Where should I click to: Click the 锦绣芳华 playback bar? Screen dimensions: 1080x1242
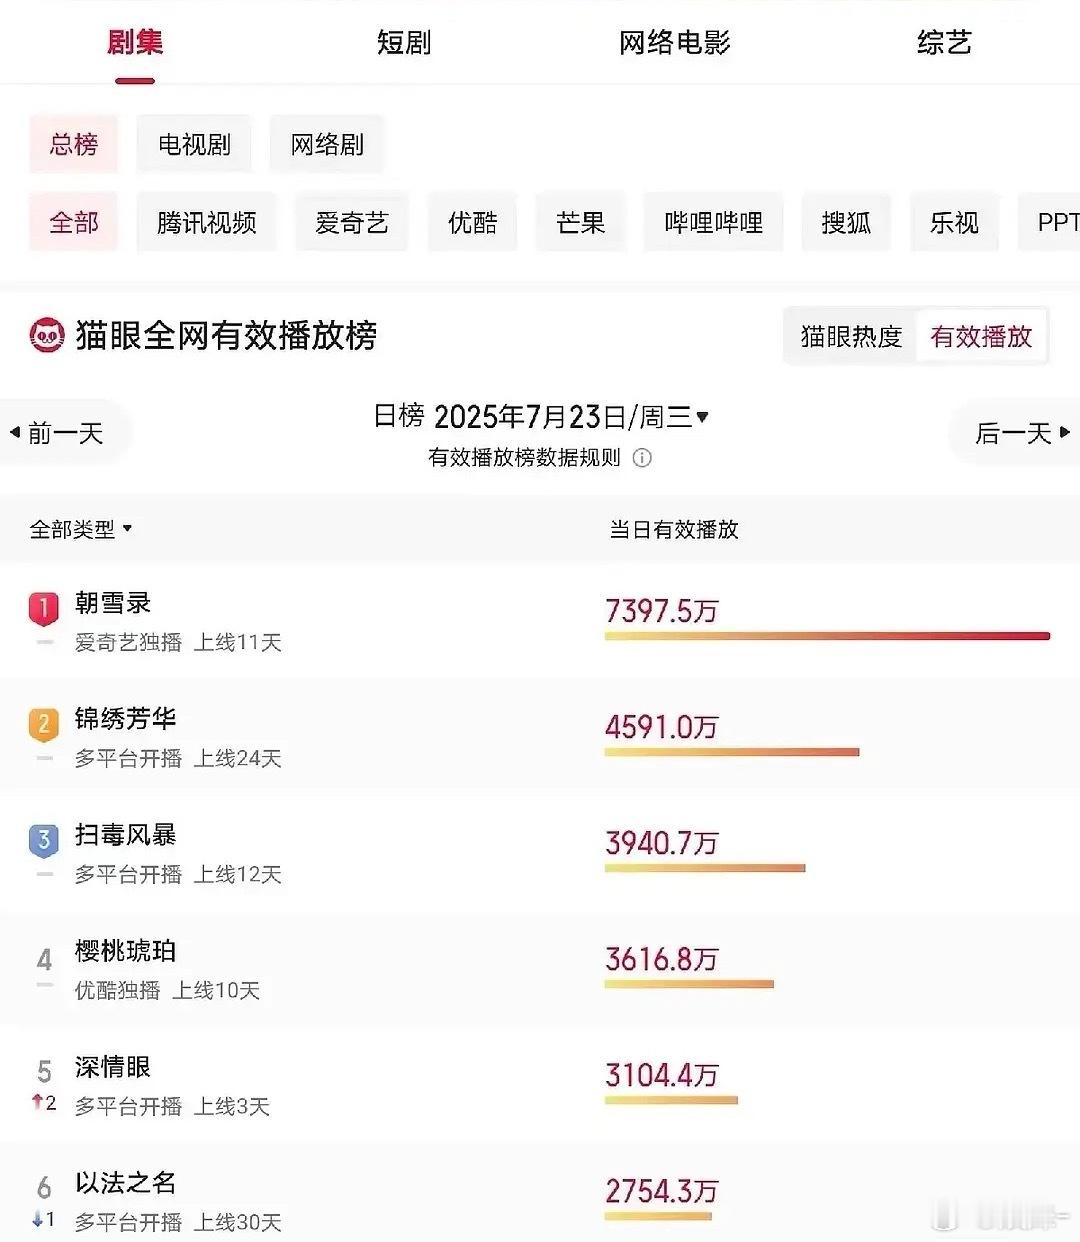[732, 752]
